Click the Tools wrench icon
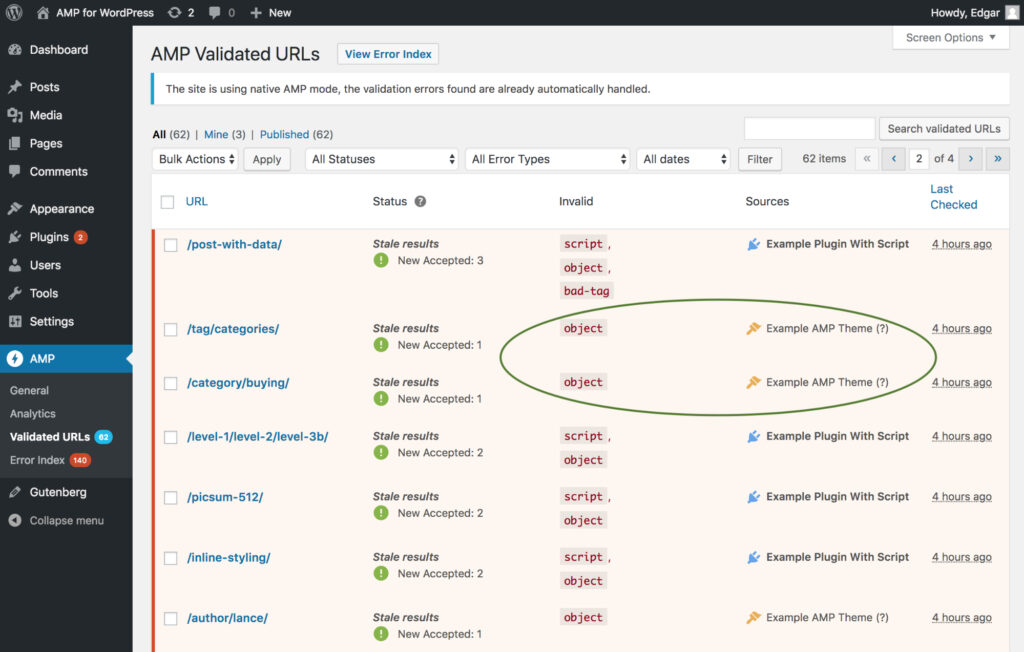The height and width of the screenshot is (652, 1024). click(15, 293)
